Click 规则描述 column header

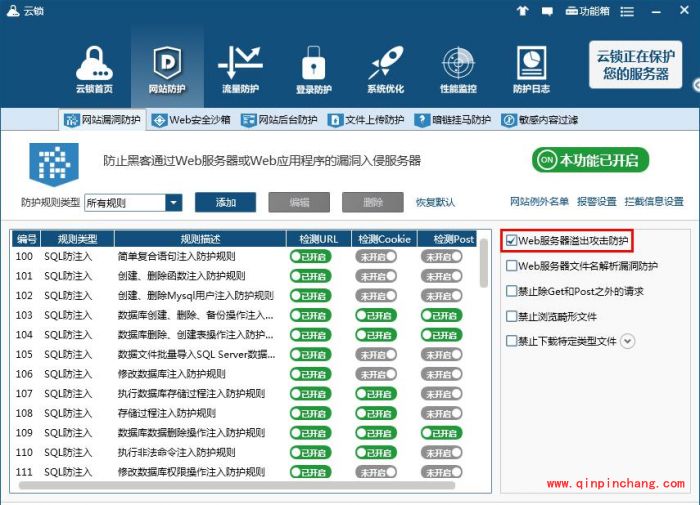click(x=200, y=239)
